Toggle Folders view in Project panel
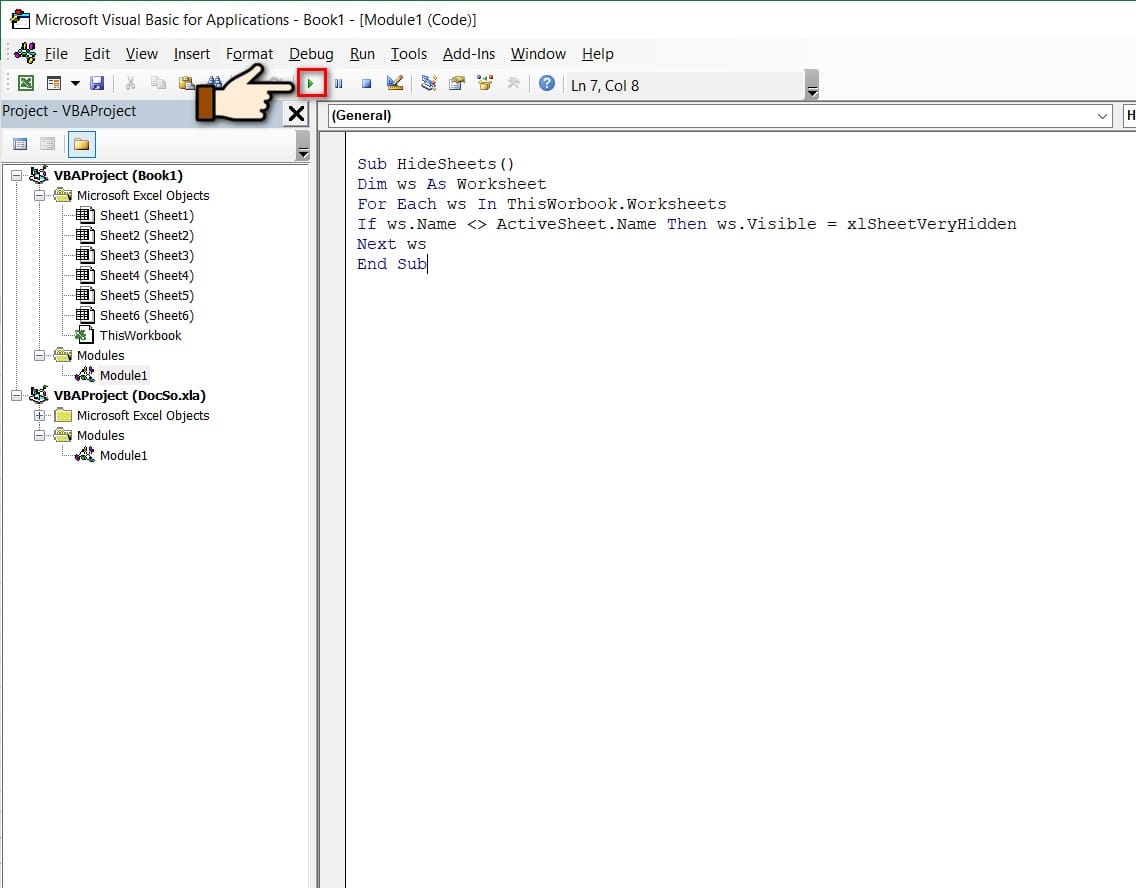Screen dimensions: 1136x888 pyautogui.click(x=81, y=145)
